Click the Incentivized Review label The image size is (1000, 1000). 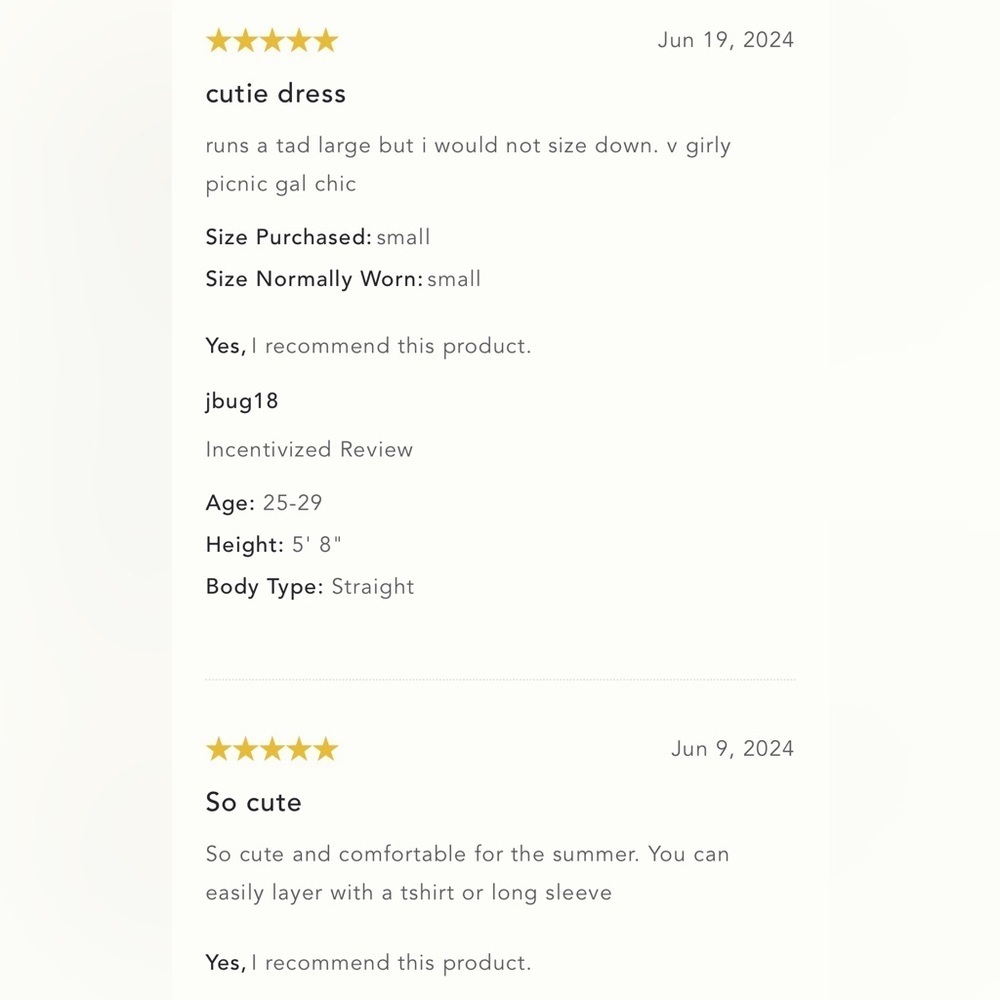pos(309,450)
